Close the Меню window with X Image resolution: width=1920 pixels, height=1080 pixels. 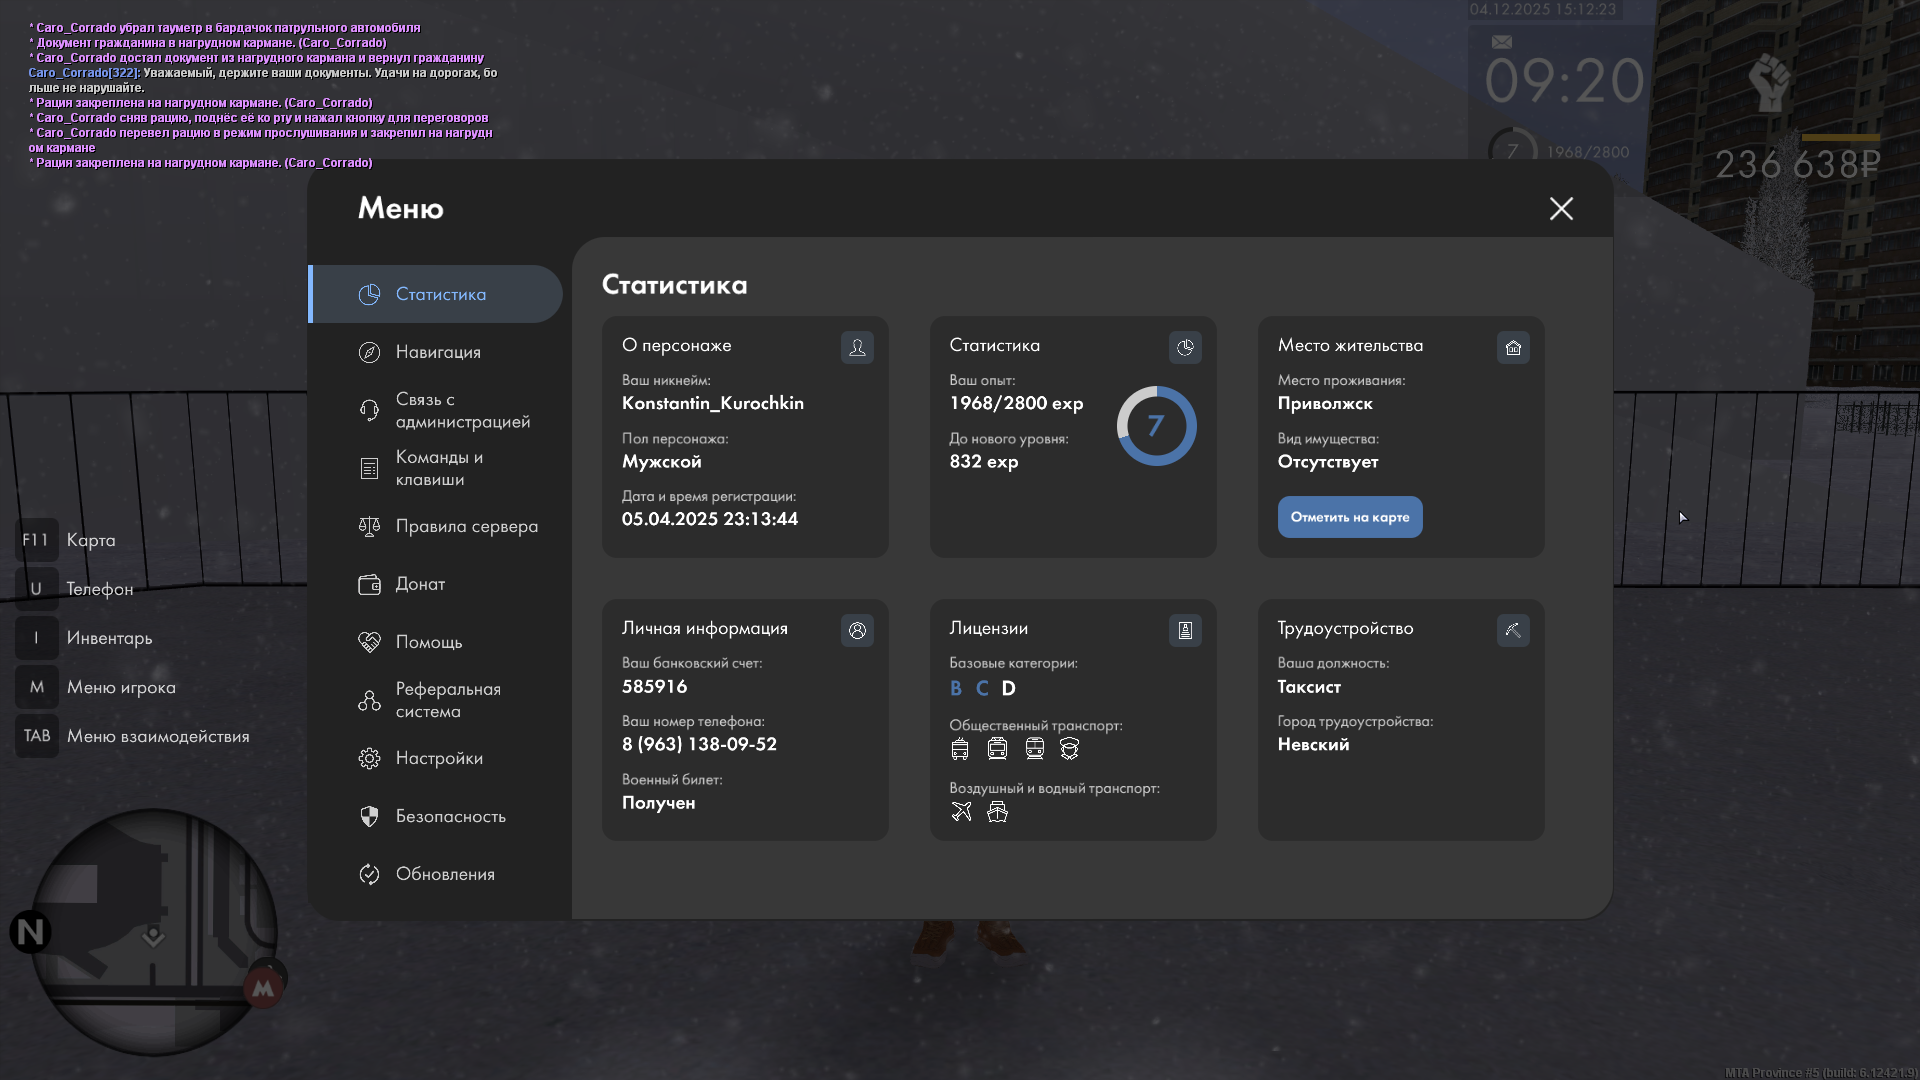point(1561,208)
